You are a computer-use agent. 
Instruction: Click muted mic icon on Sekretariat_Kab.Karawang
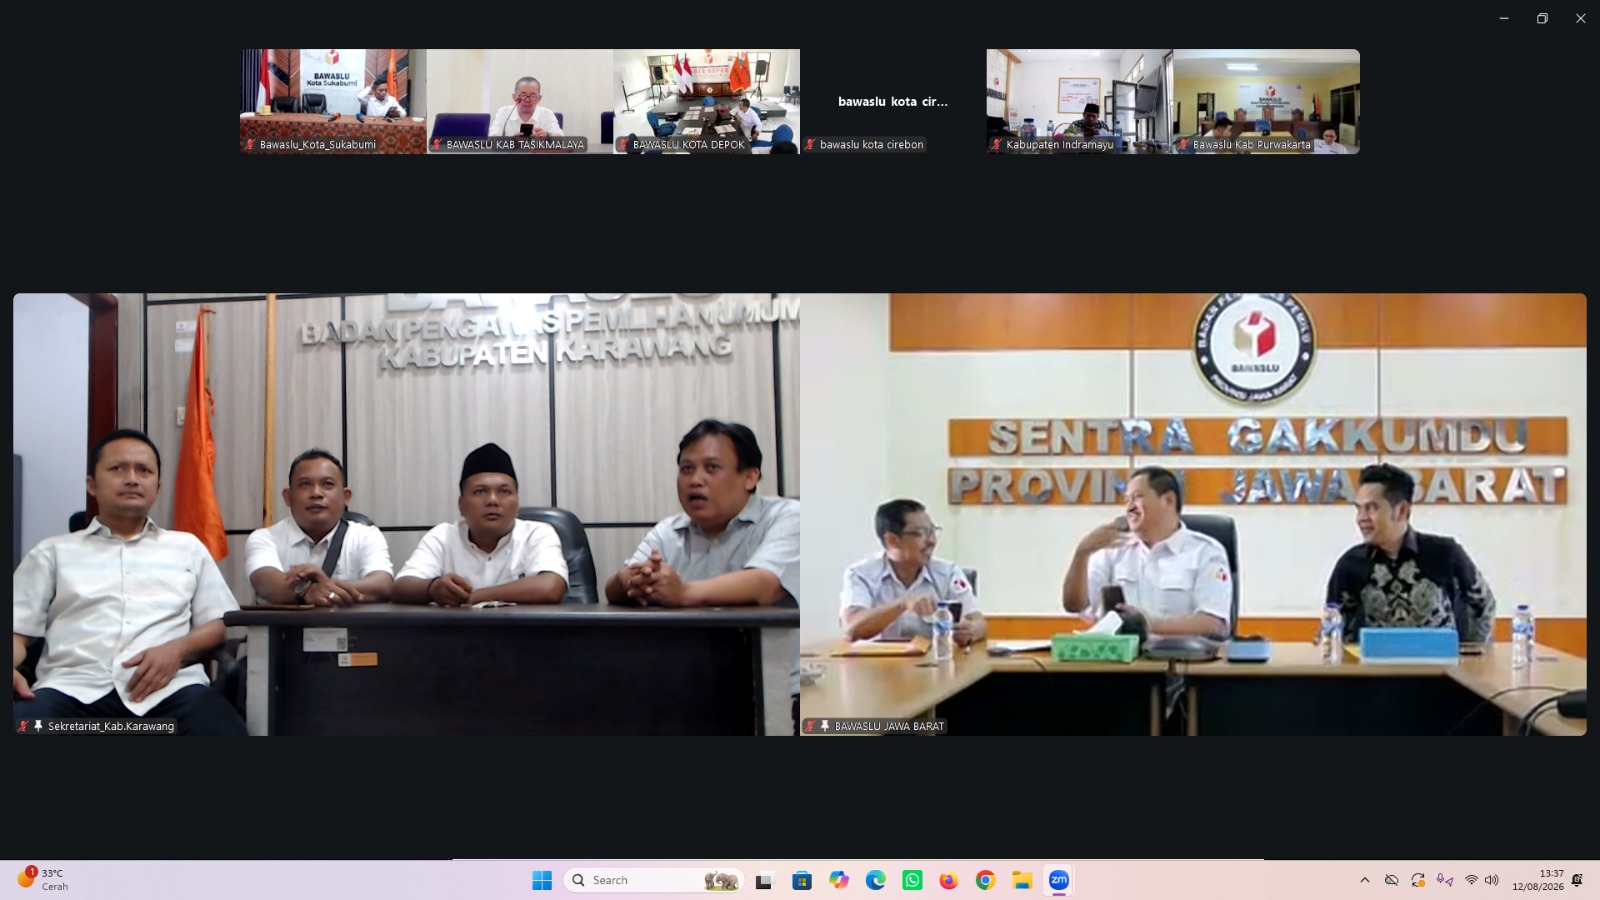pyautogui.click(x=23, y=726)
